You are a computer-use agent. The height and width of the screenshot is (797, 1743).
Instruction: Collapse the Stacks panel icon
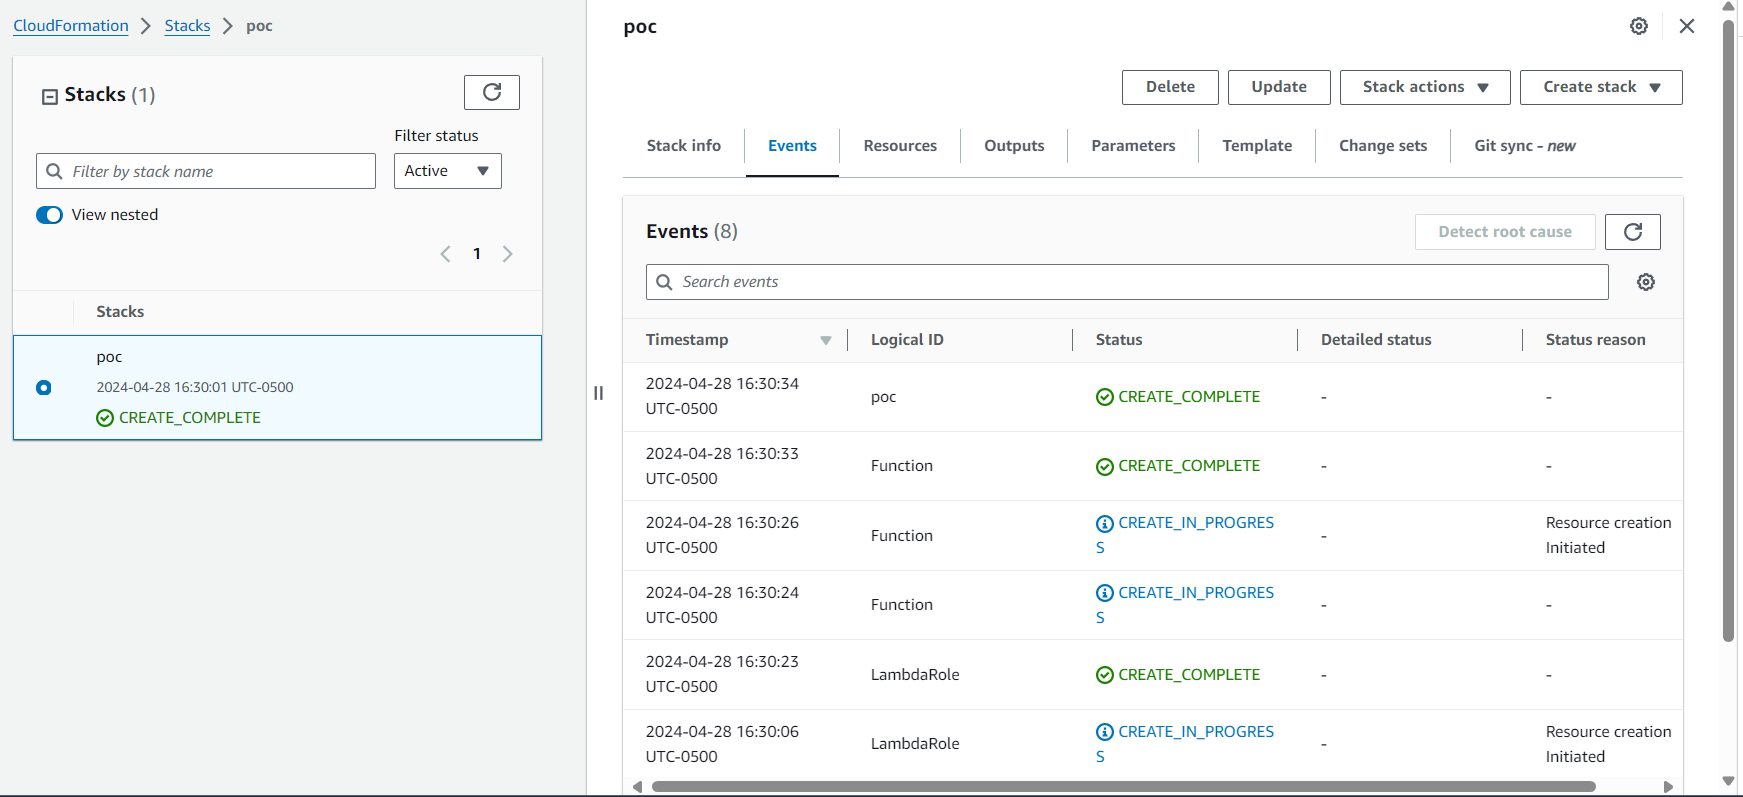point(50,97)
